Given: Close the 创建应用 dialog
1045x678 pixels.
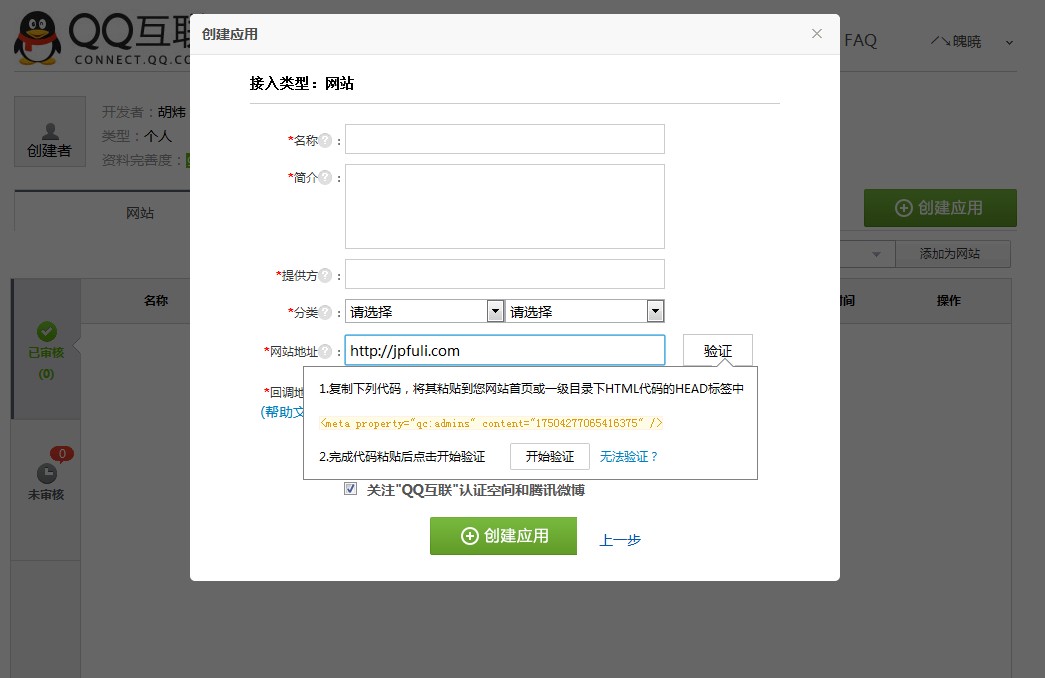Looking at the screenshot, I should pyautogui.click(x=816, y=33).
